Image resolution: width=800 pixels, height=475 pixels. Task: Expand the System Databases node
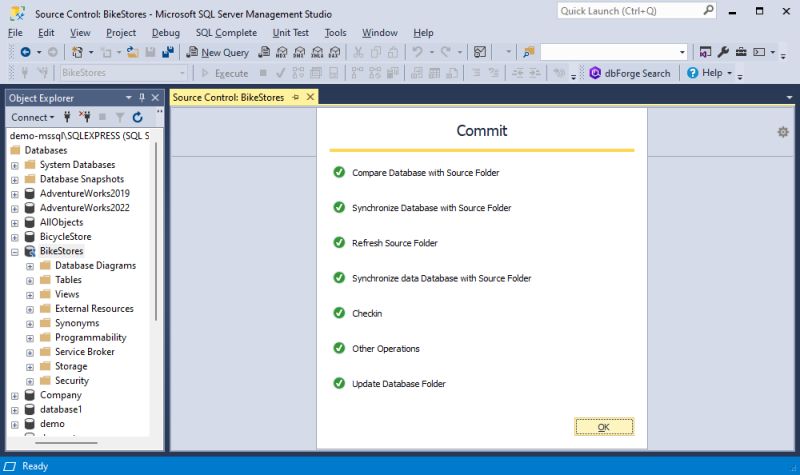point(15,165)
